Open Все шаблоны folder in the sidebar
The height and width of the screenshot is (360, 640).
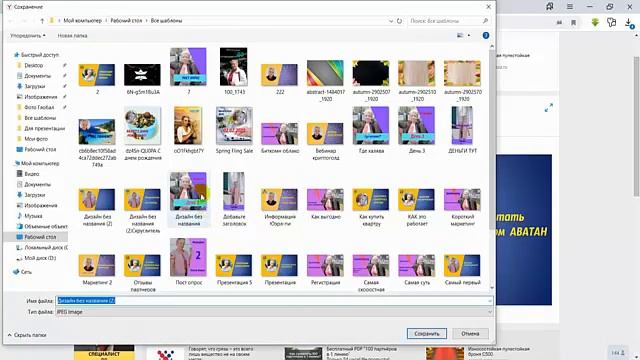[x=40, y=118]
